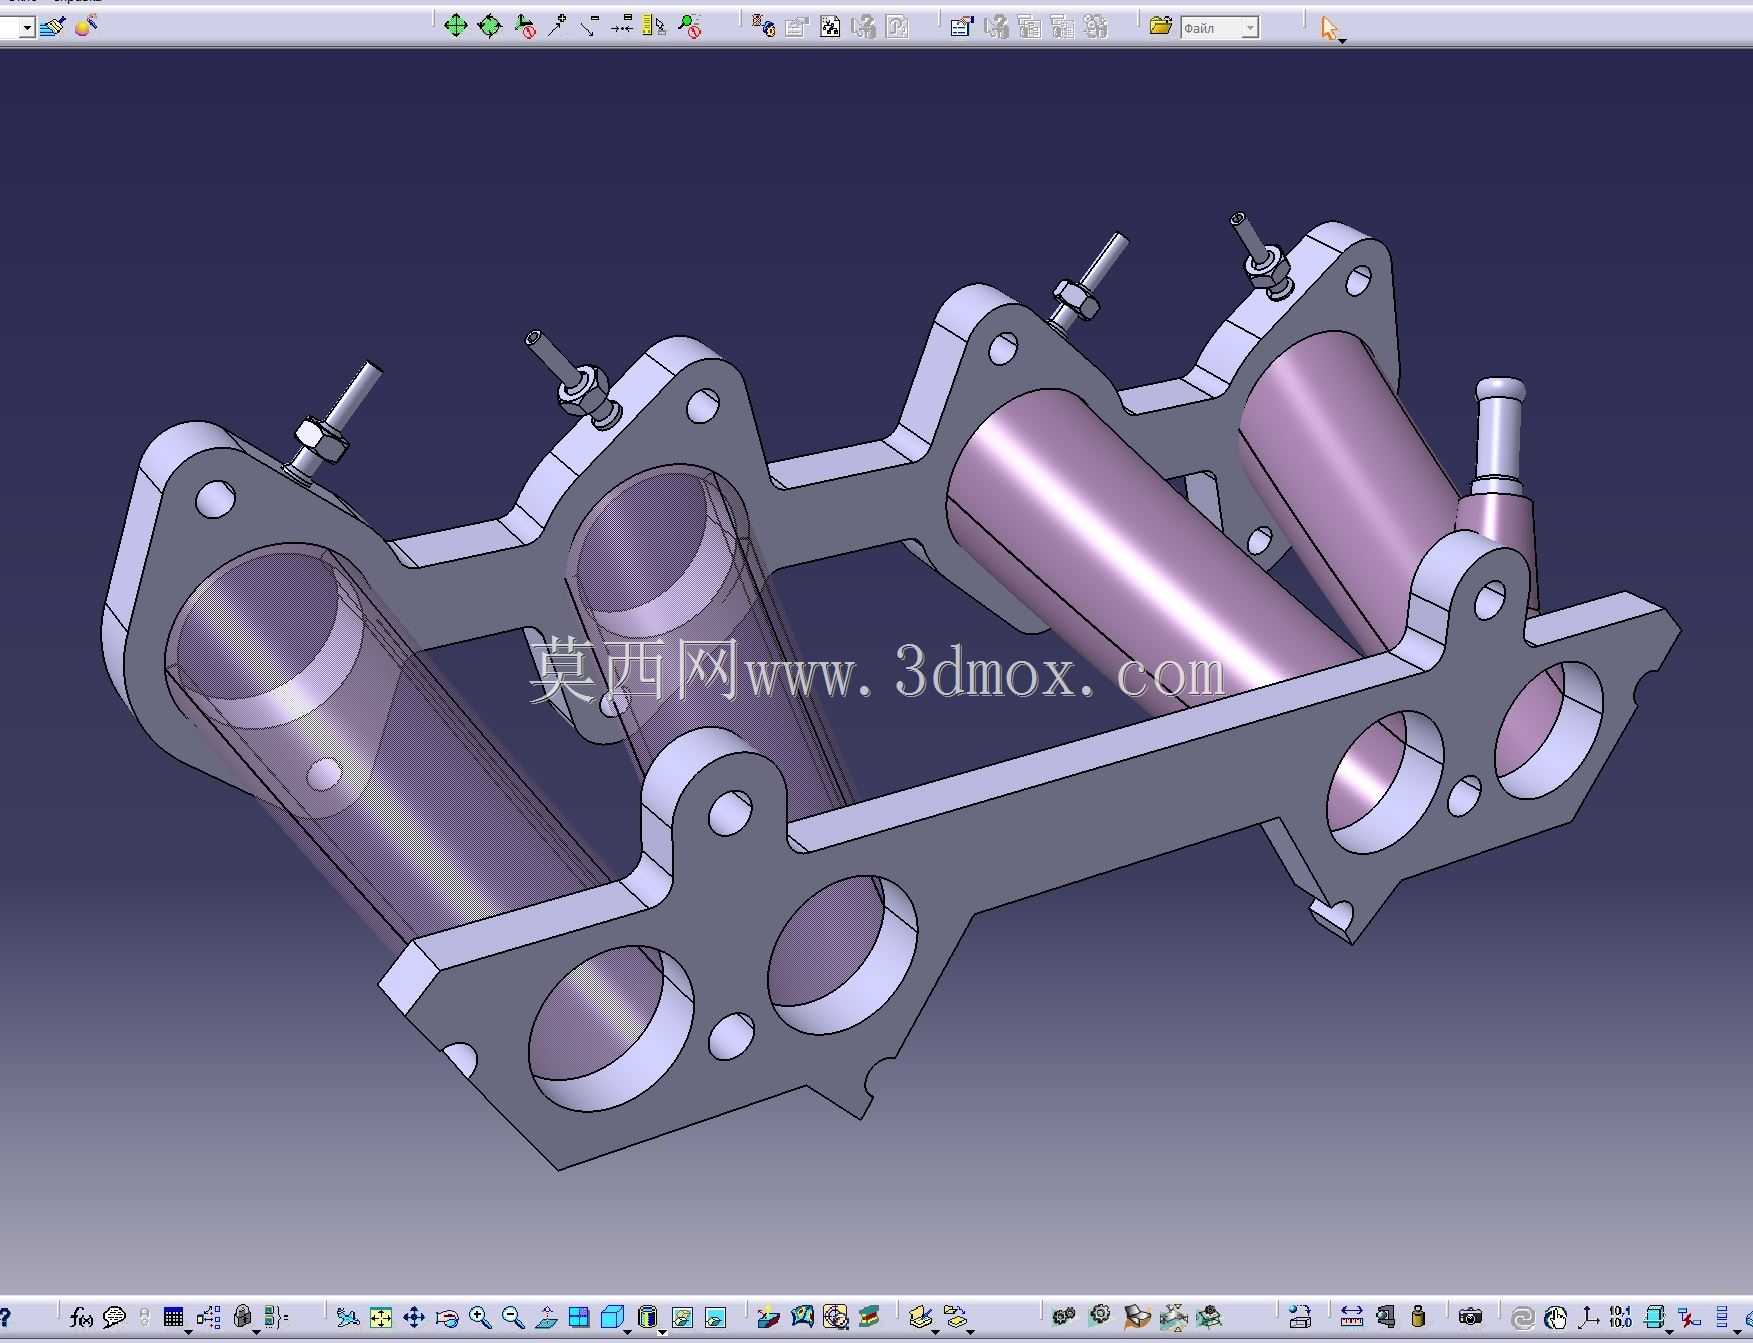The width and height of the screenshot is (1753, 1343).
Task: Click the Capture camera icon
Action: click(1470, 1318)
